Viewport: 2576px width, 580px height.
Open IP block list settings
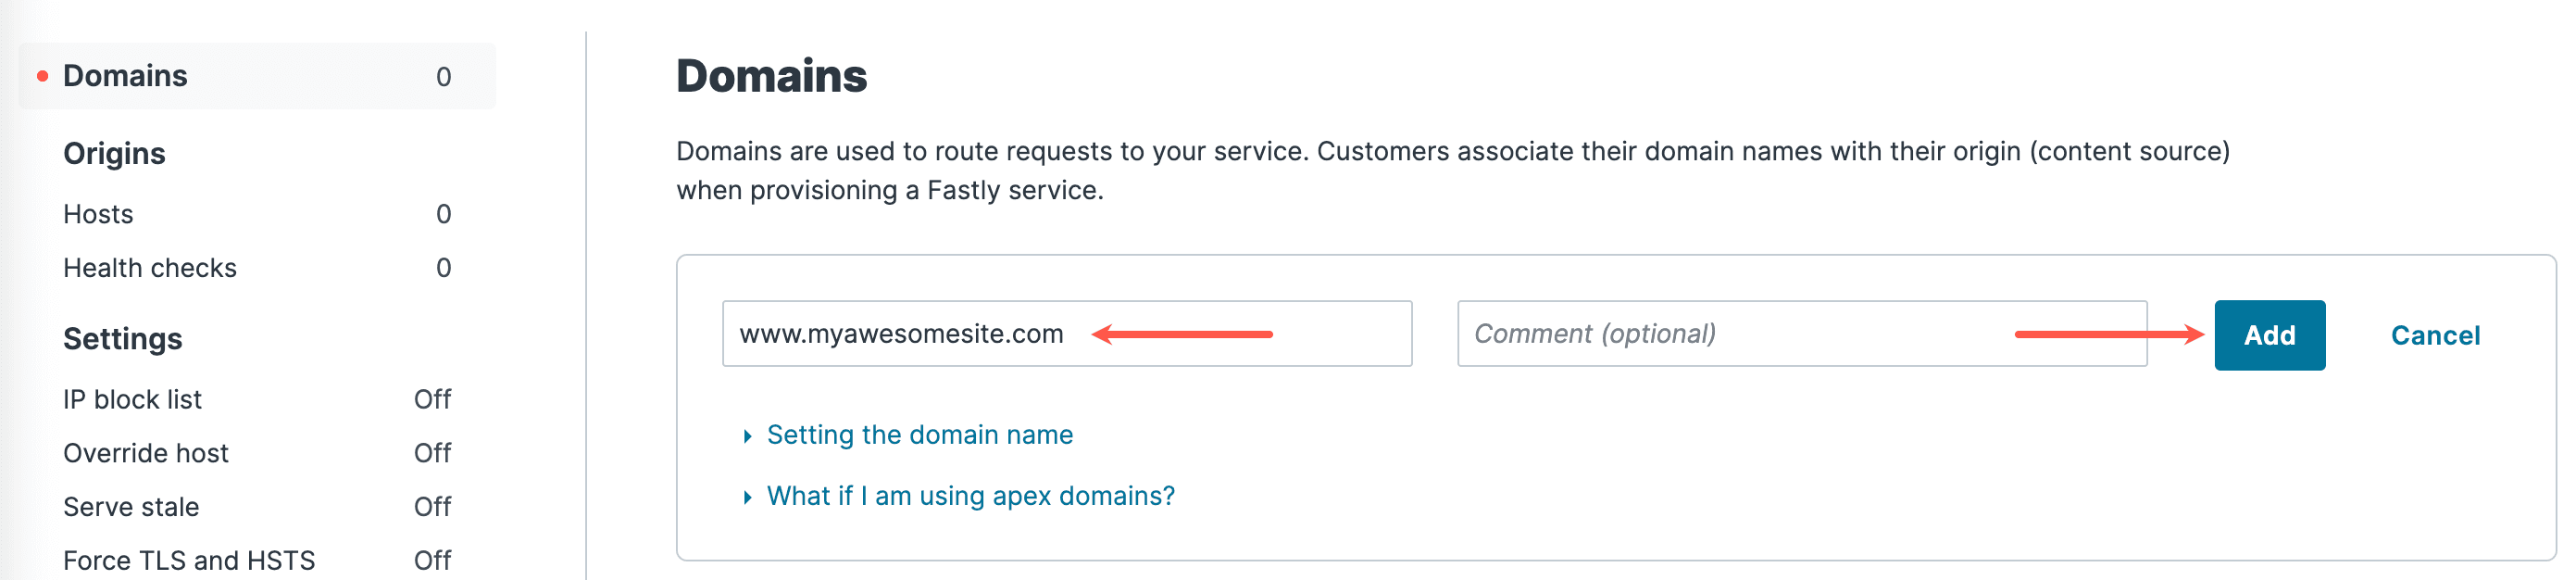pyautogui.click(x=132, y=399)
